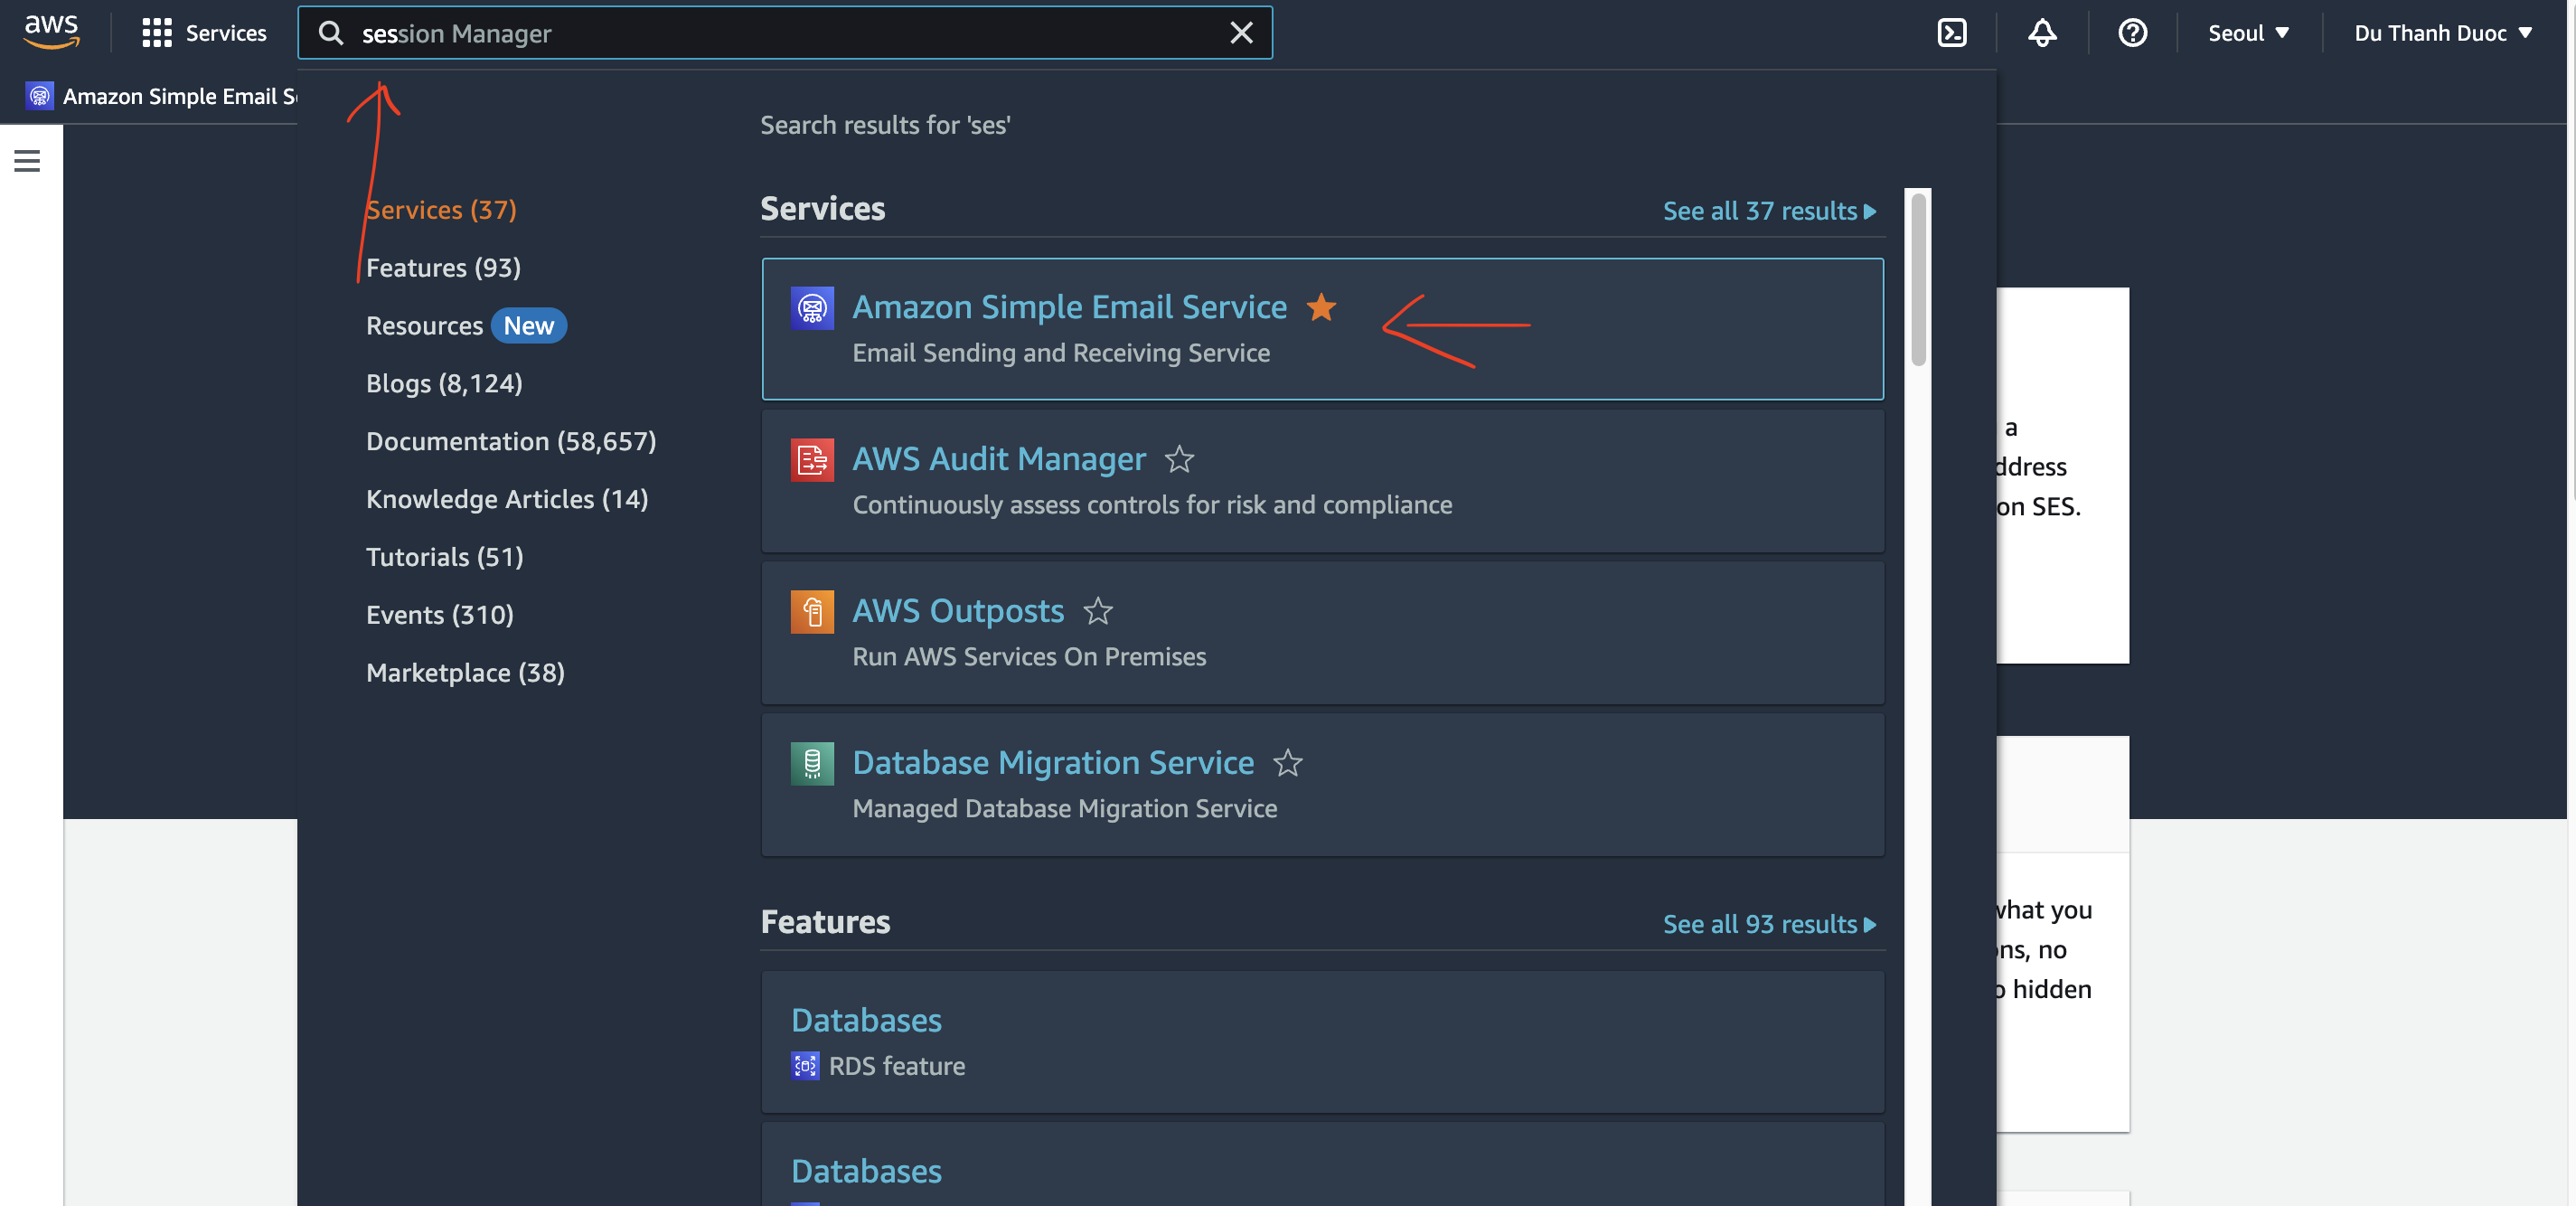
Task: Filter results by Events (310)
Action: point(440,615)
